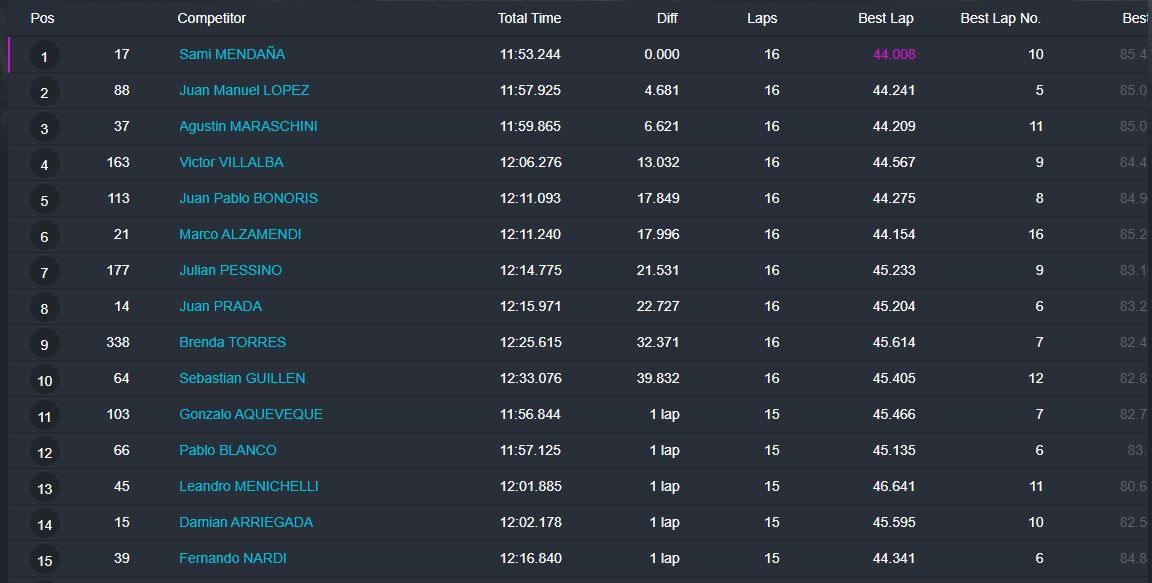The width and height of the screenshot is (1152, 583).
Task: Sort by Total Time column header
Action: click(x=529, y=18)
